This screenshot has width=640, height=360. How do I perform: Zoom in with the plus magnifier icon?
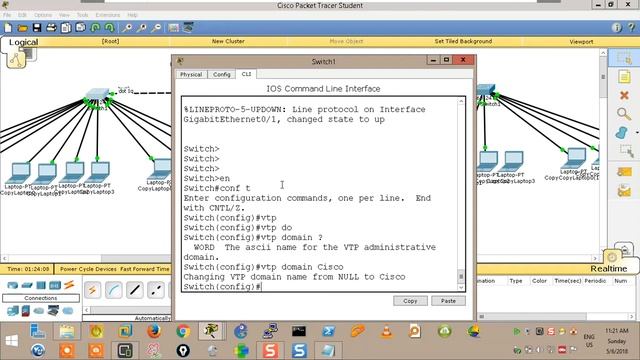click(x=127, y=28)
